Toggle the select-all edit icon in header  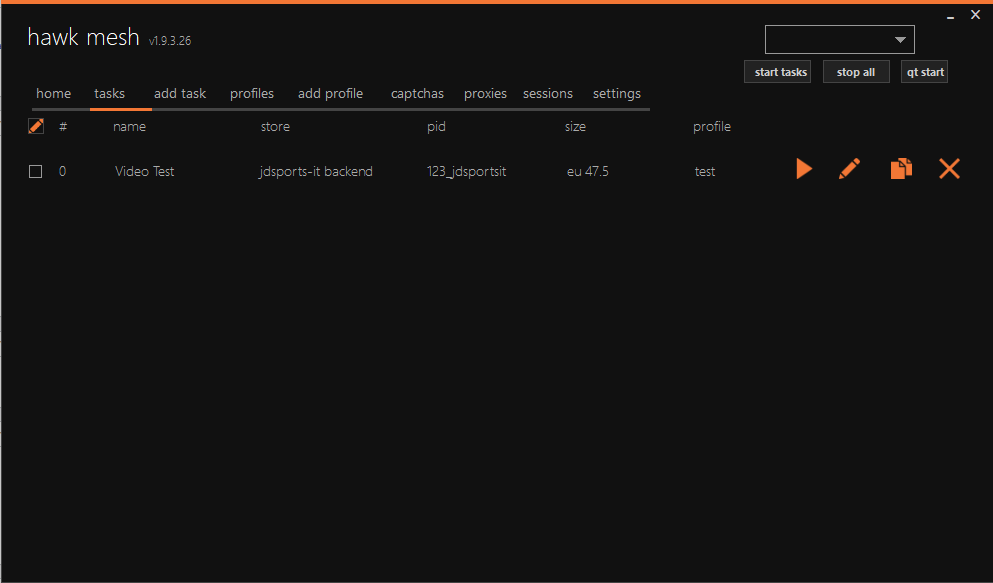[x=36, y=126]
